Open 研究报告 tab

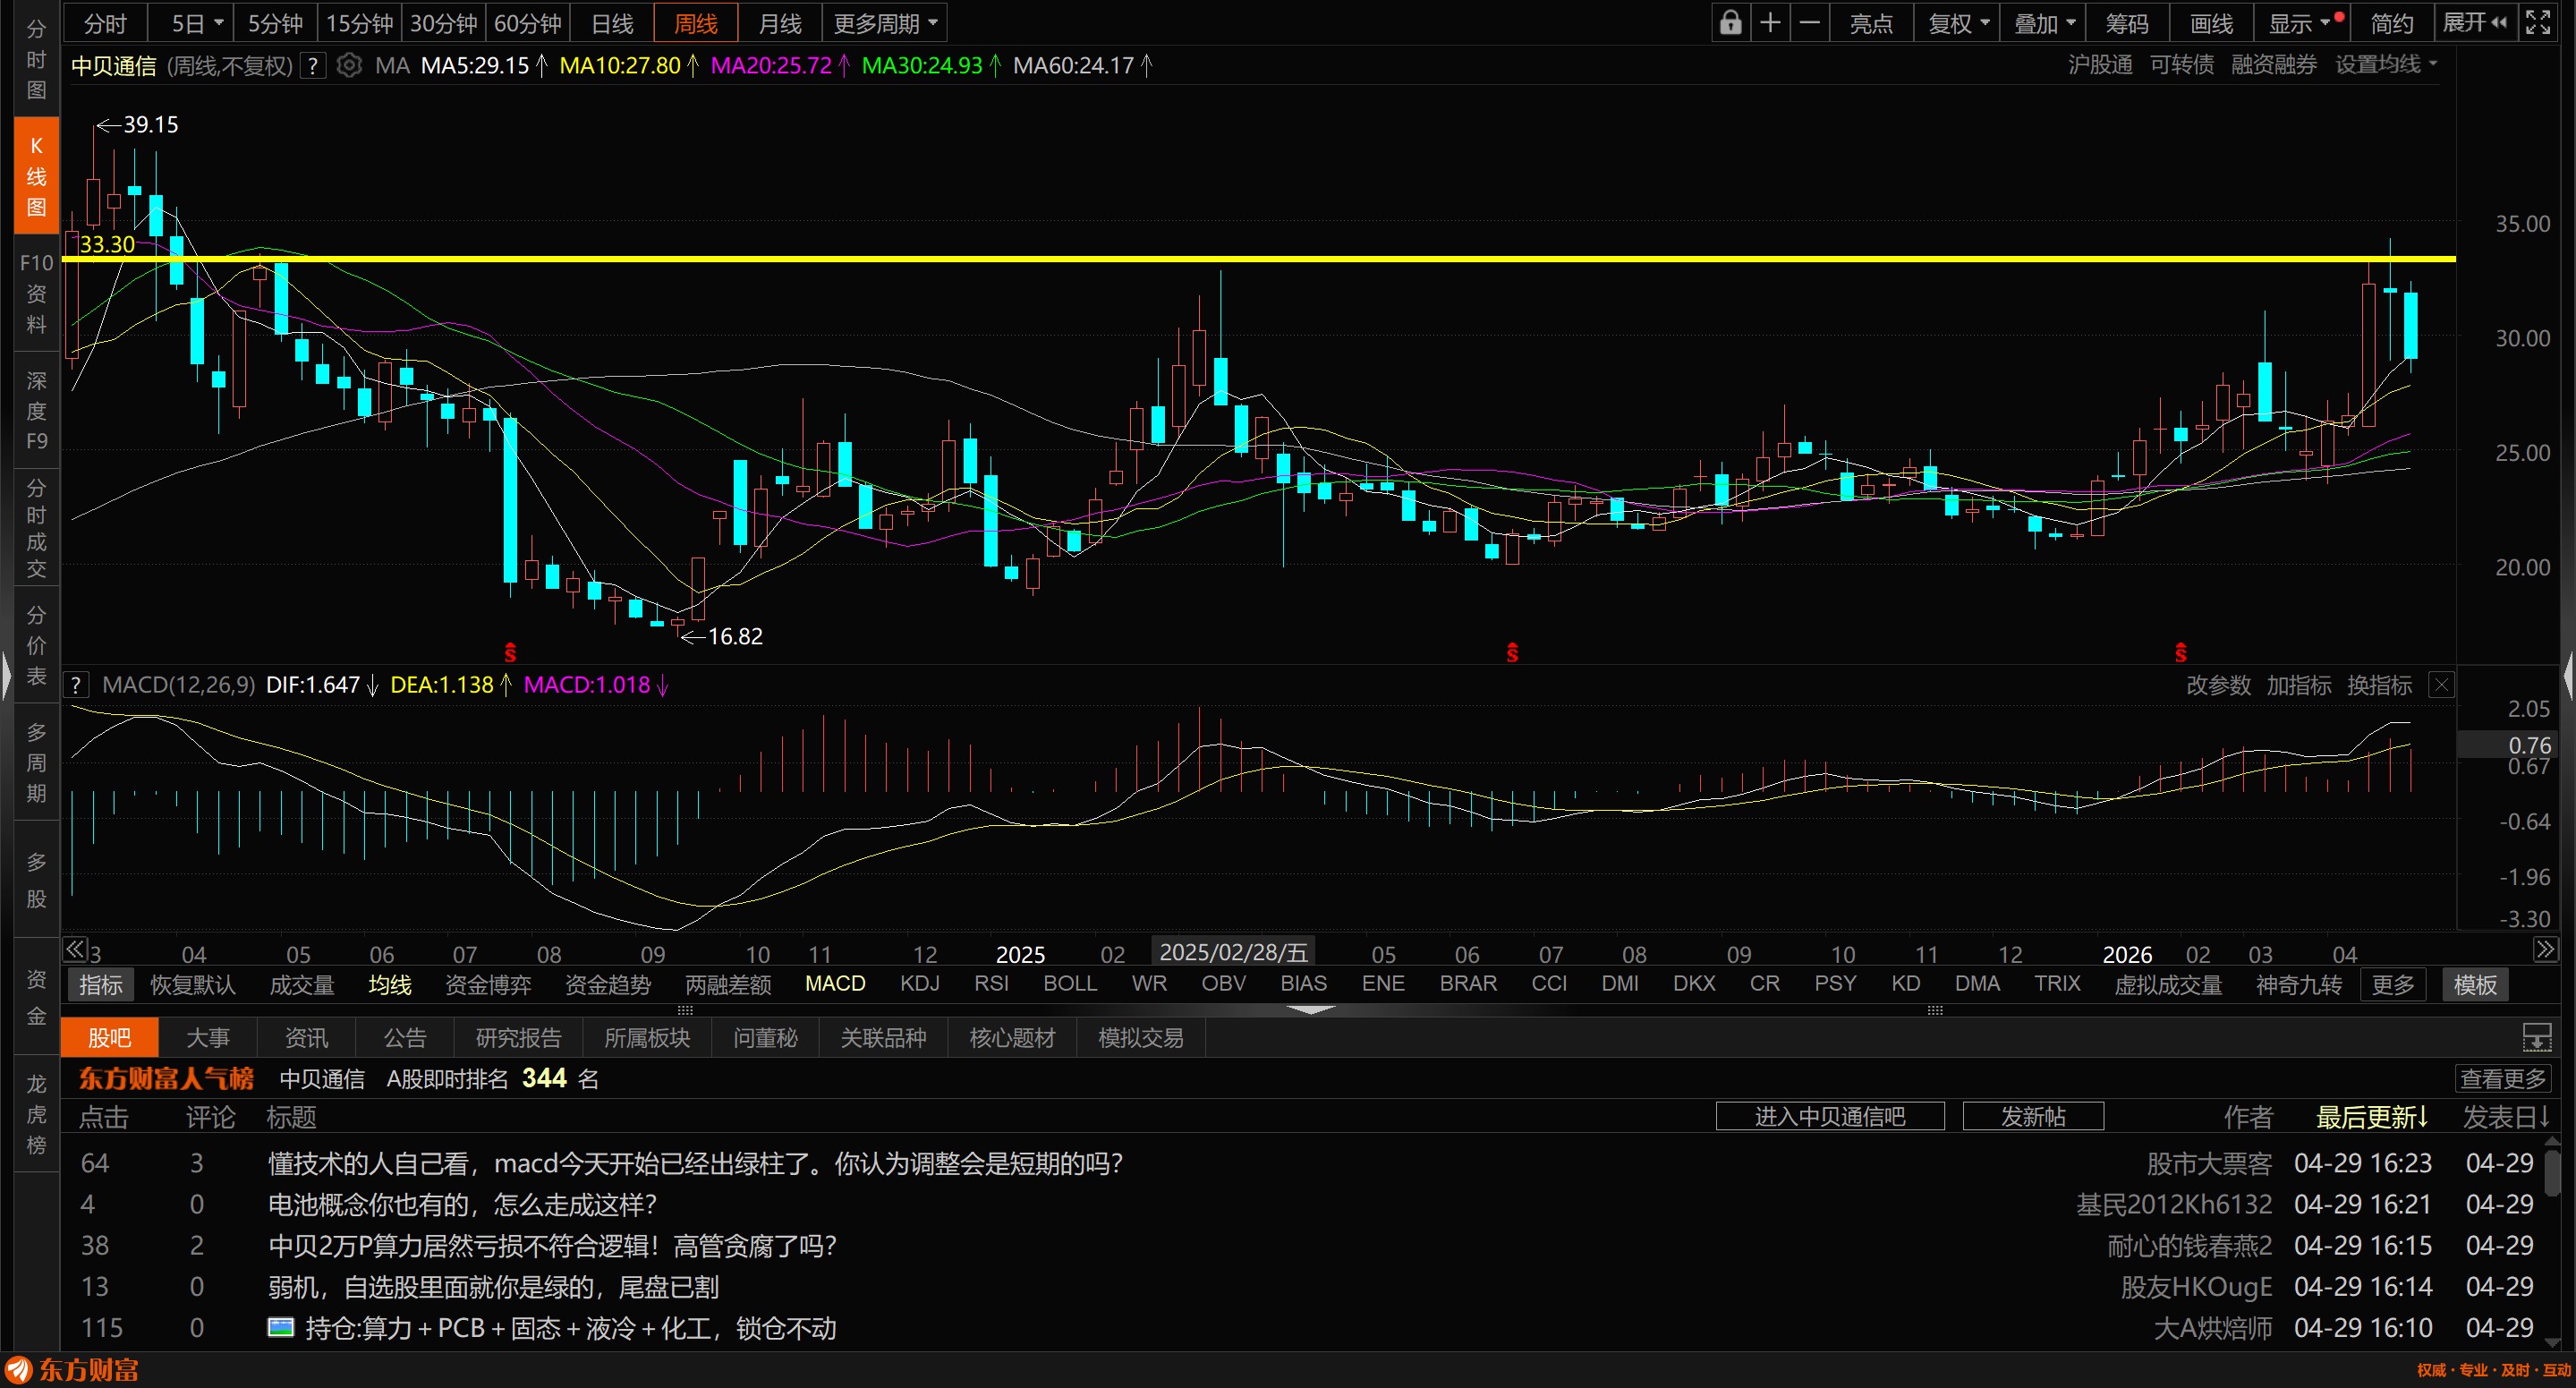click(x=519, y=1038)
